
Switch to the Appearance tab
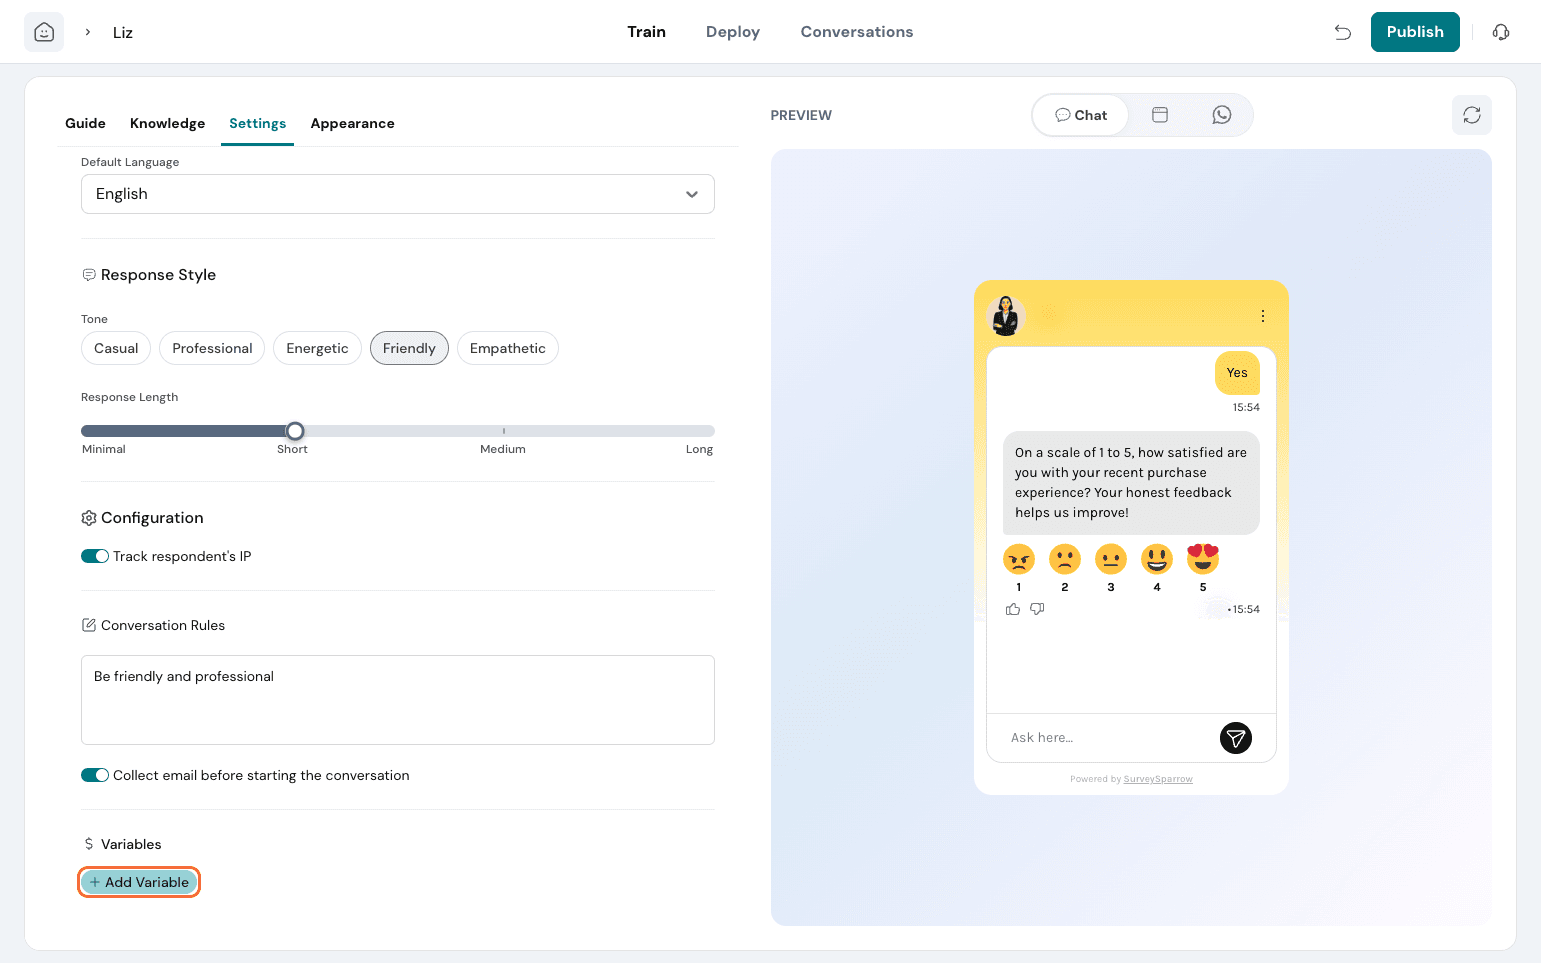tap(352, 123)
